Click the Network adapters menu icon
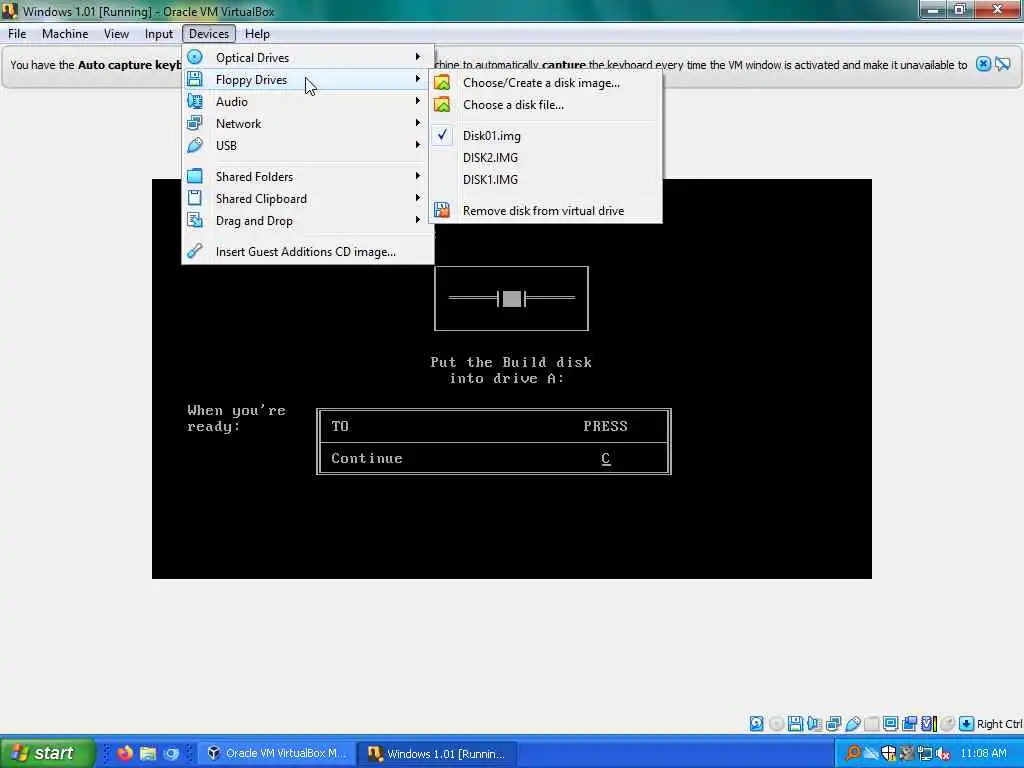Screen dimensions: 1024x768 tap(195, 123)
